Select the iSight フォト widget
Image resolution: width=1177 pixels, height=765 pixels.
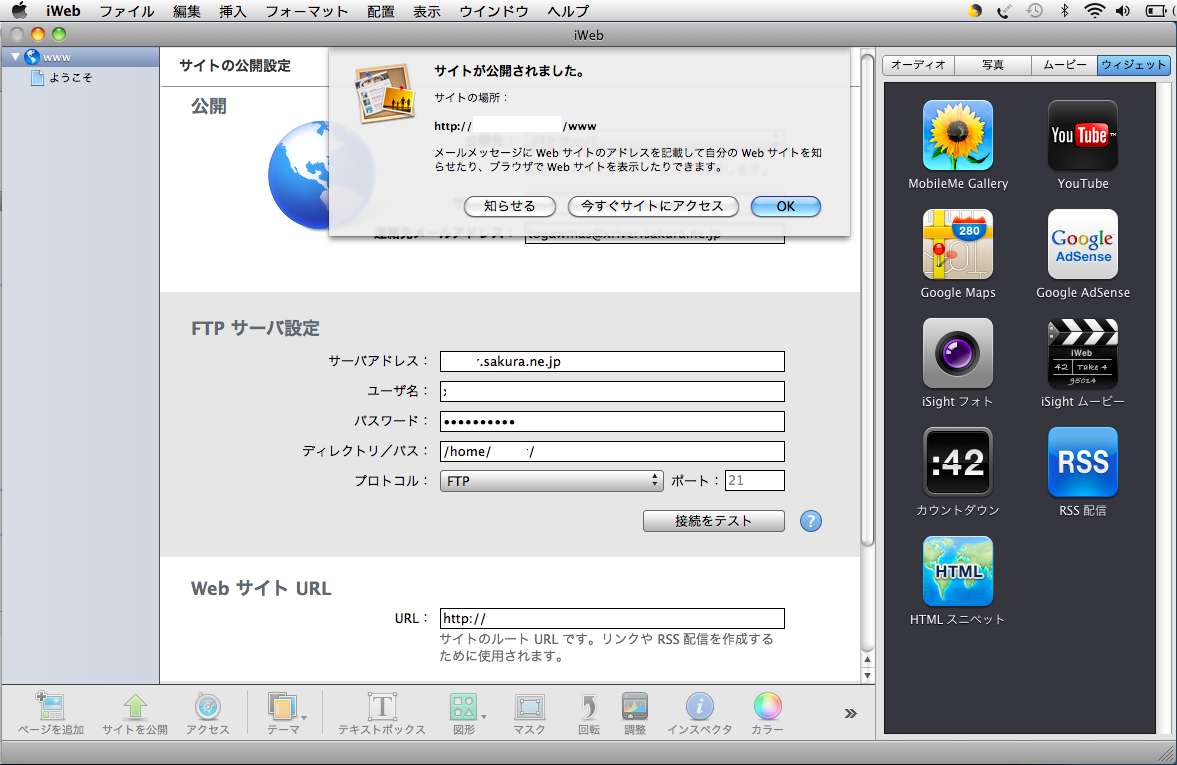(x=957, y=353)
